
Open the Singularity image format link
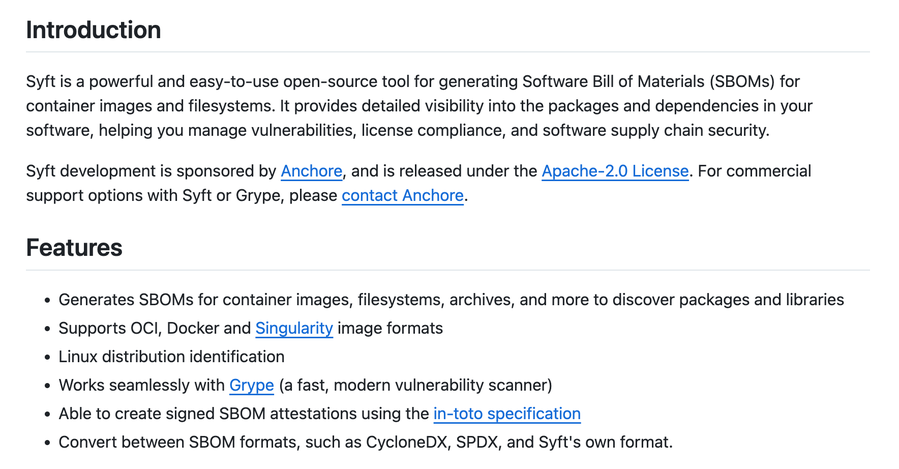[294, 329]
